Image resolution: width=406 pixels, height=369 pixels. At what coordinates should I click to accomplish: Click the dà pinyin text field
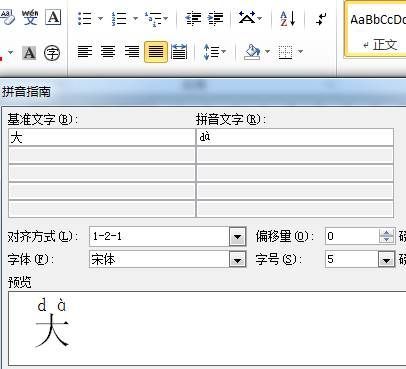point(295,137)
